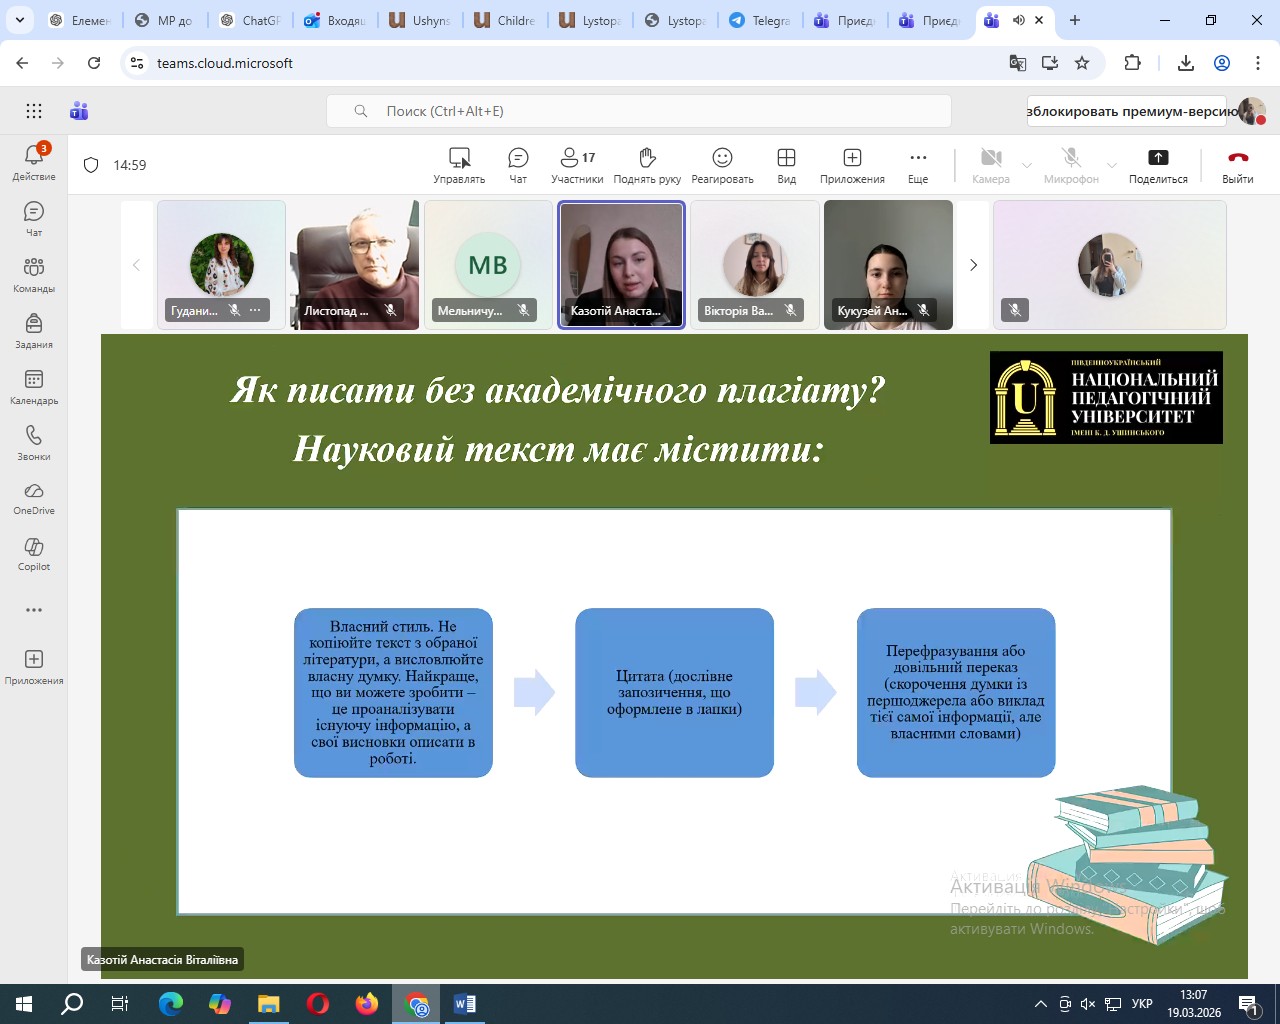Unmute the Microphone

[1071, 165]
